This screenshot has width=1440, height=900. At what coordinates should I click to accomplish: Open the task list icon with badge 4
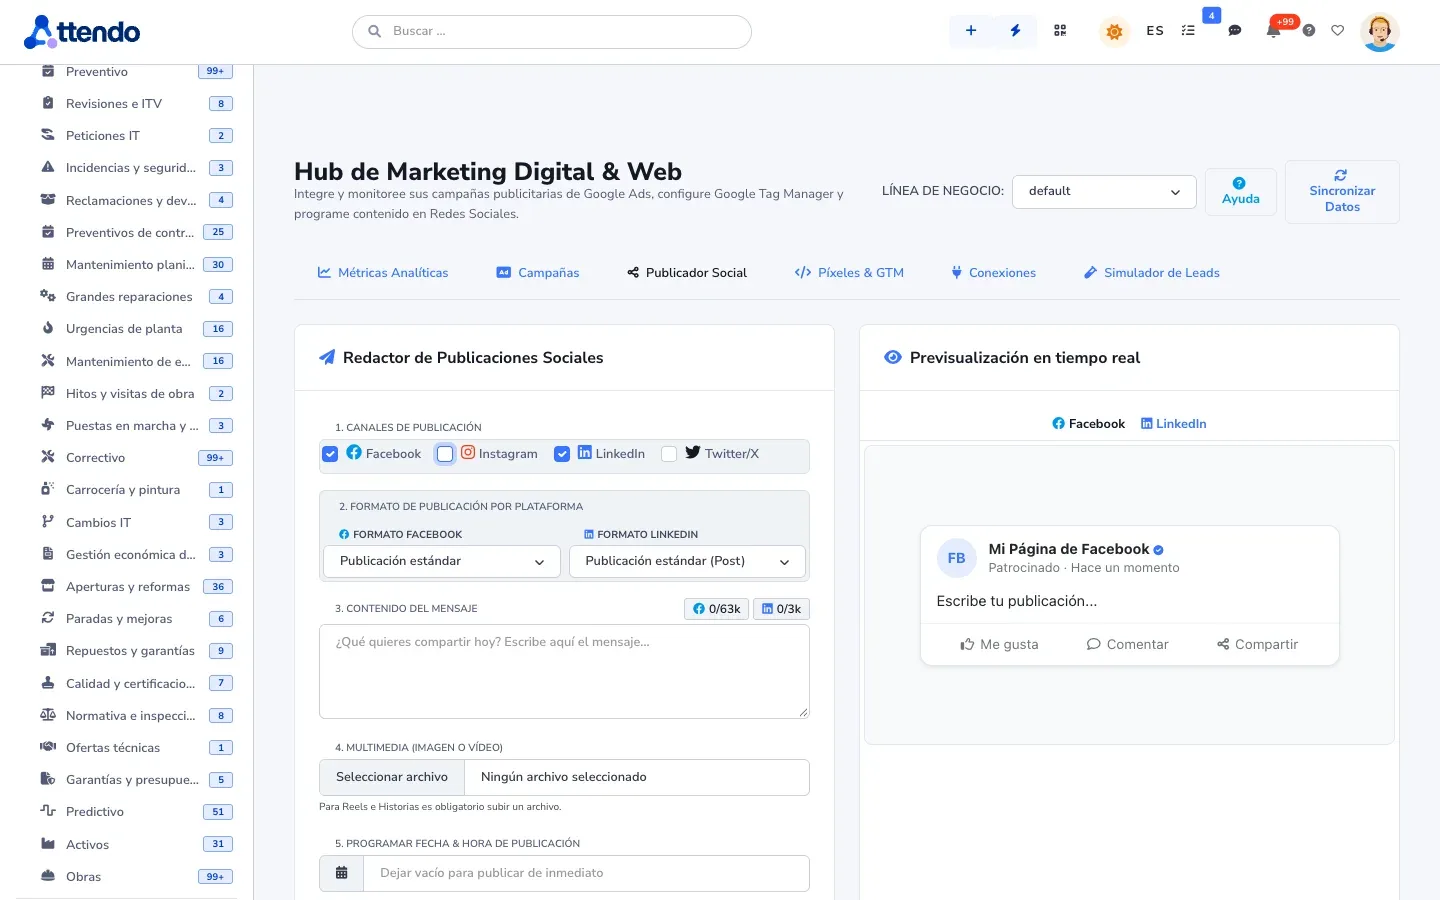click(x=1188, y=31)
